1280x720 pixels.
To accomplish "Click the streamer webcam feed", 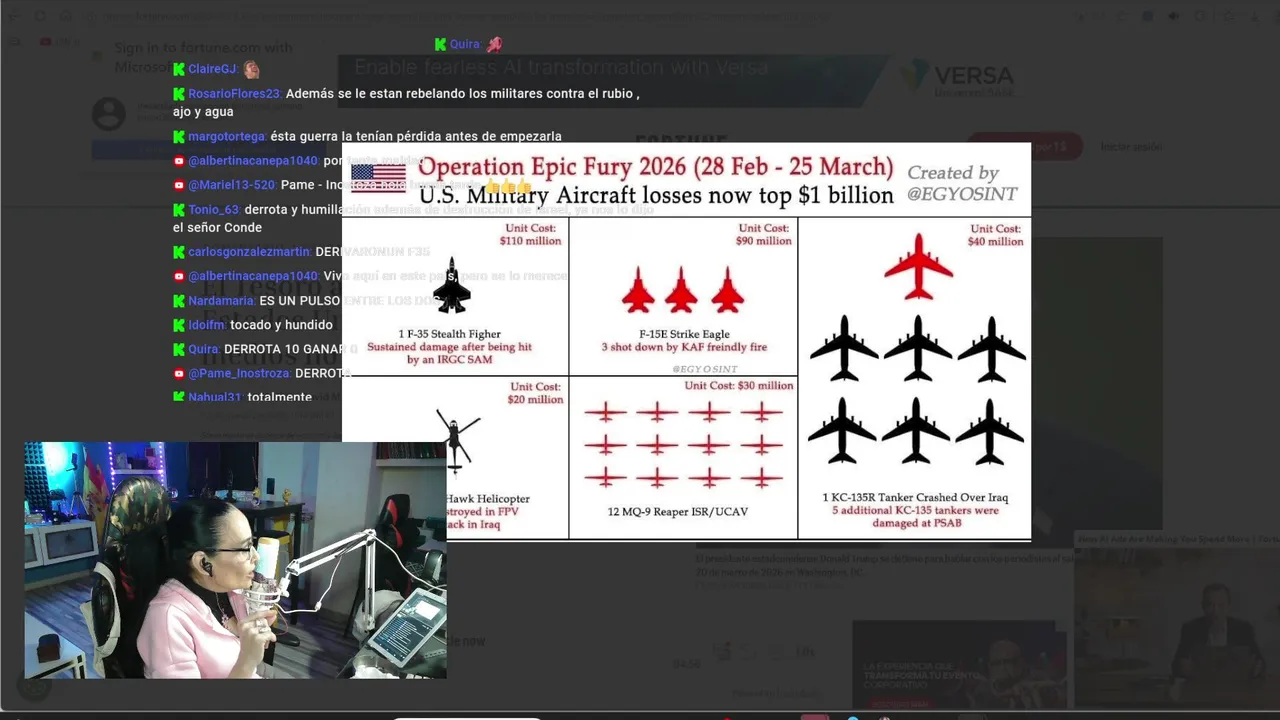I will click(x=235, y=560).
